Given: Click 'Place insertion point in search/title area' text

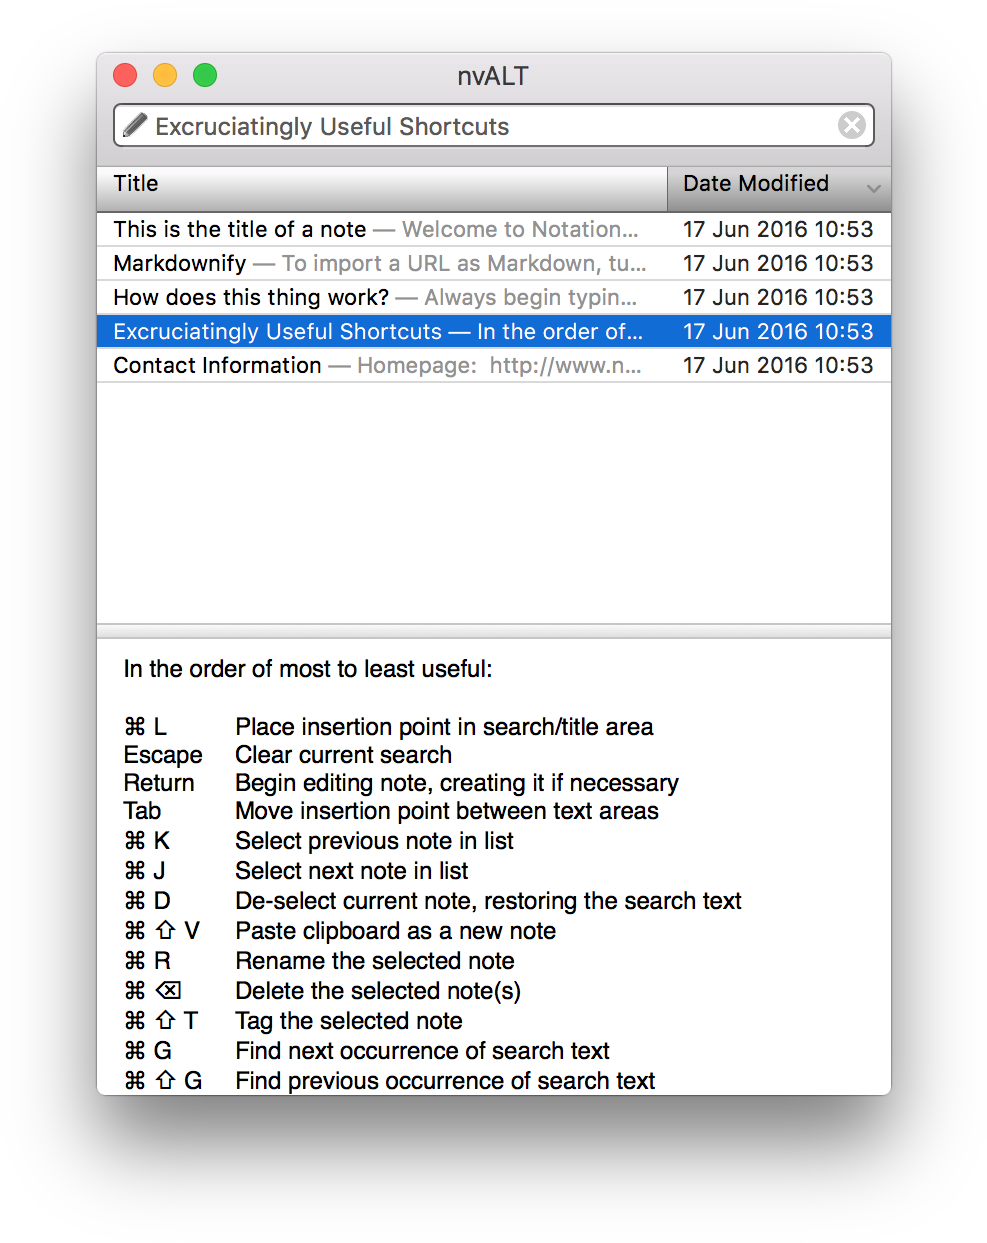Looking at the screenshot, I should pyautogui.click(x=444, y=727).
